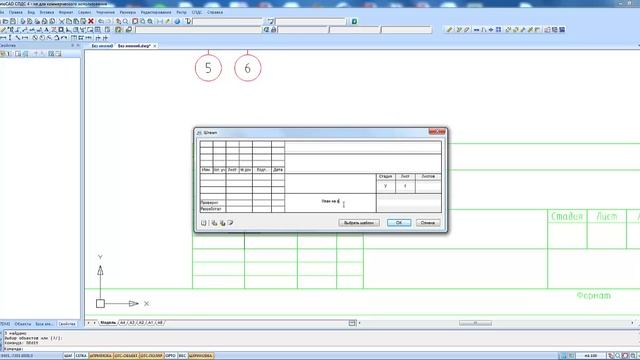Toggle ОТС-ПОЛЯР polar tracking in status bar

(x=151, y=356)
